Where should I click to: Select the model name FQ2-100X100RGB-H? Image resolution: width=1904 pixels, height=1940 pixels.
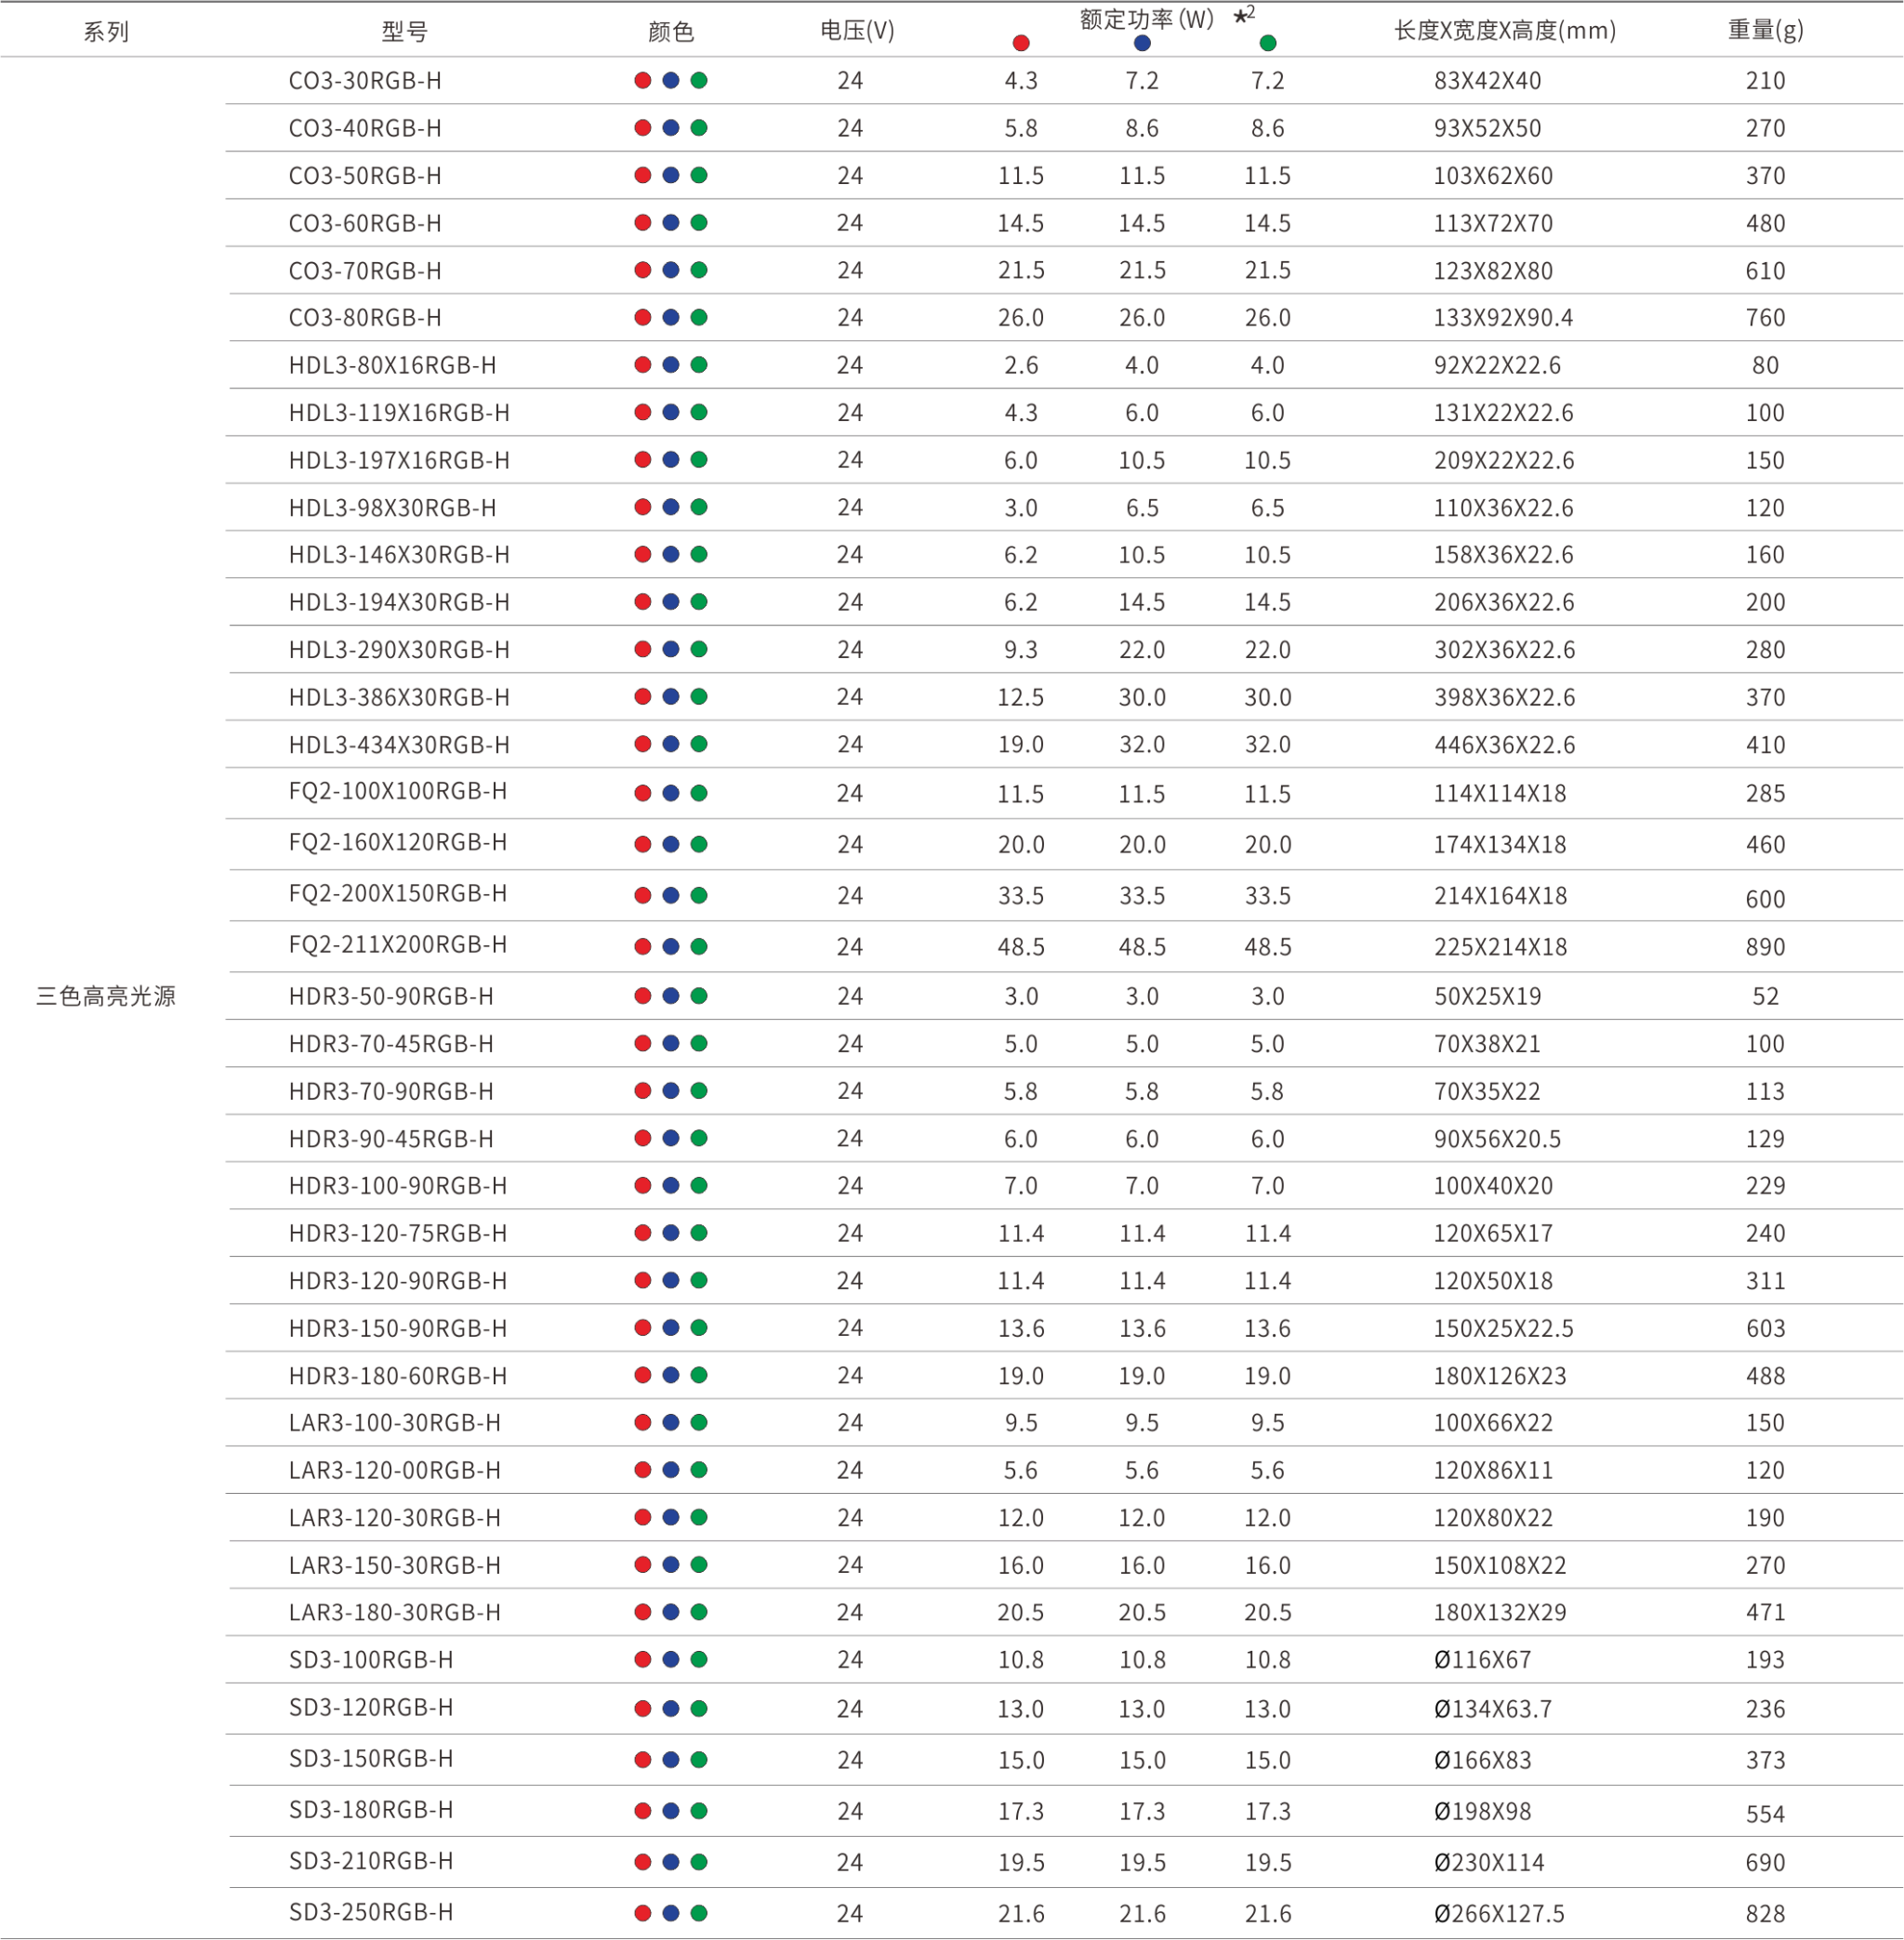(397, 791)
